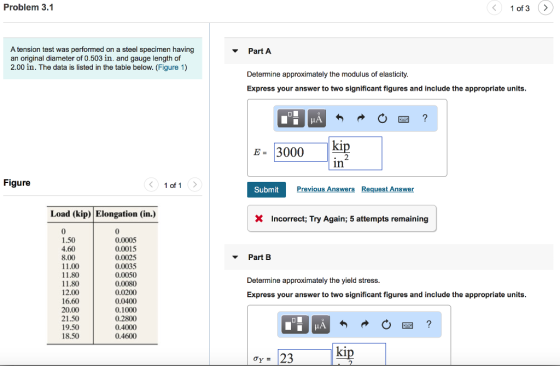The image size is (560, 366).
Task: Open help in Part B toolbar
Action: (429, 324)
